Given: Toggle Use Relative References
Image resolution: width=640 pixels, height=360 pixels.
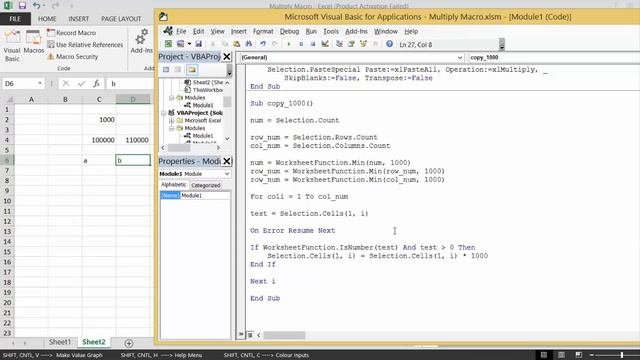Looking at the screenshot, I should tap(85, 44).
